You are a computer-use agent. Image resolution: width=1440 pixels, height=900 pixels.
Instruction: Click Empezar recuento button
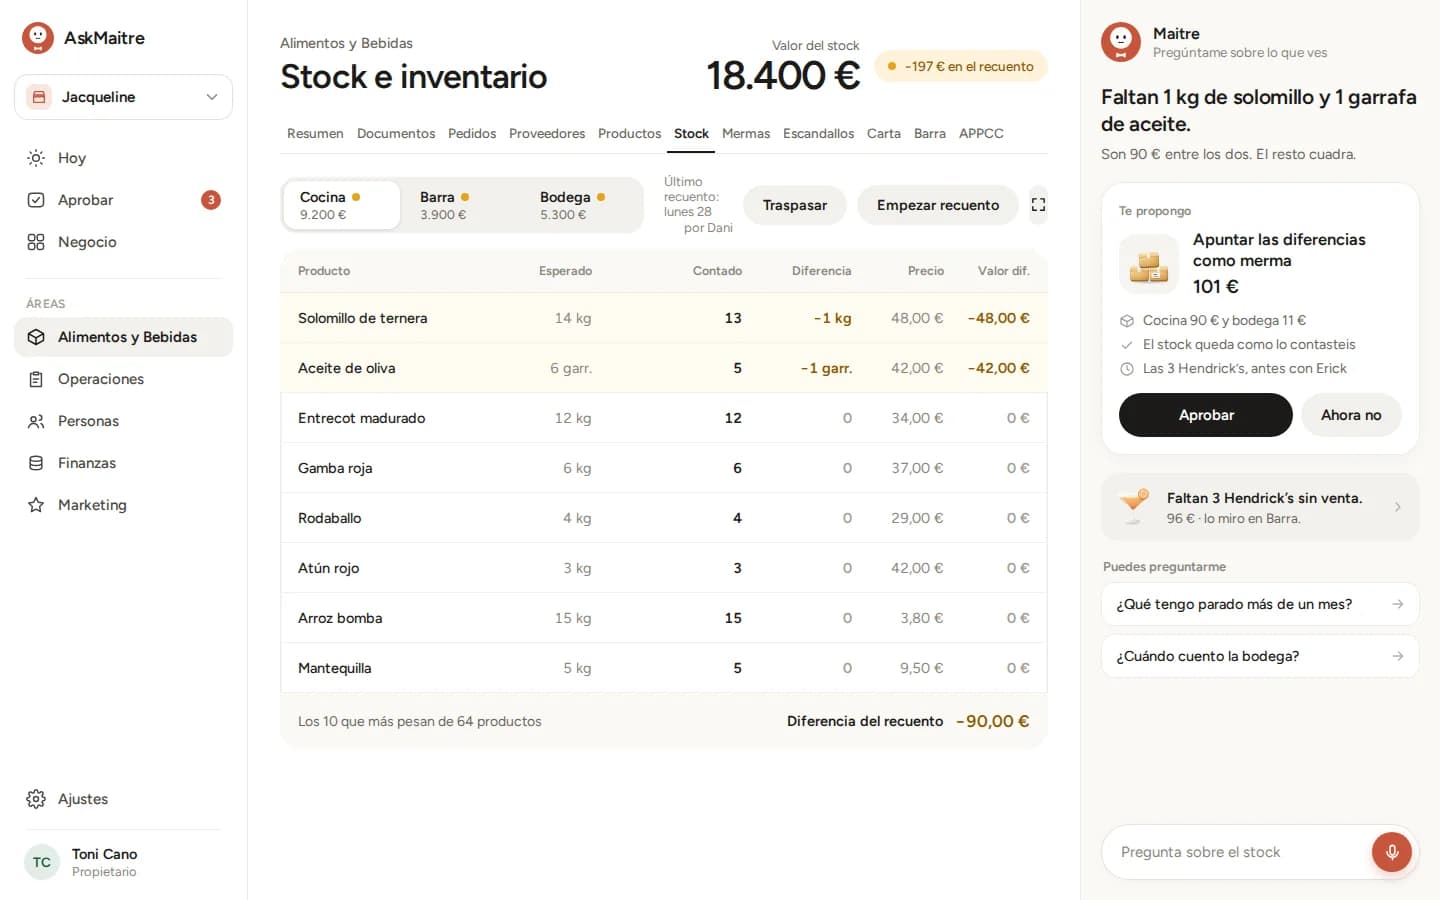tap(938, 205)
